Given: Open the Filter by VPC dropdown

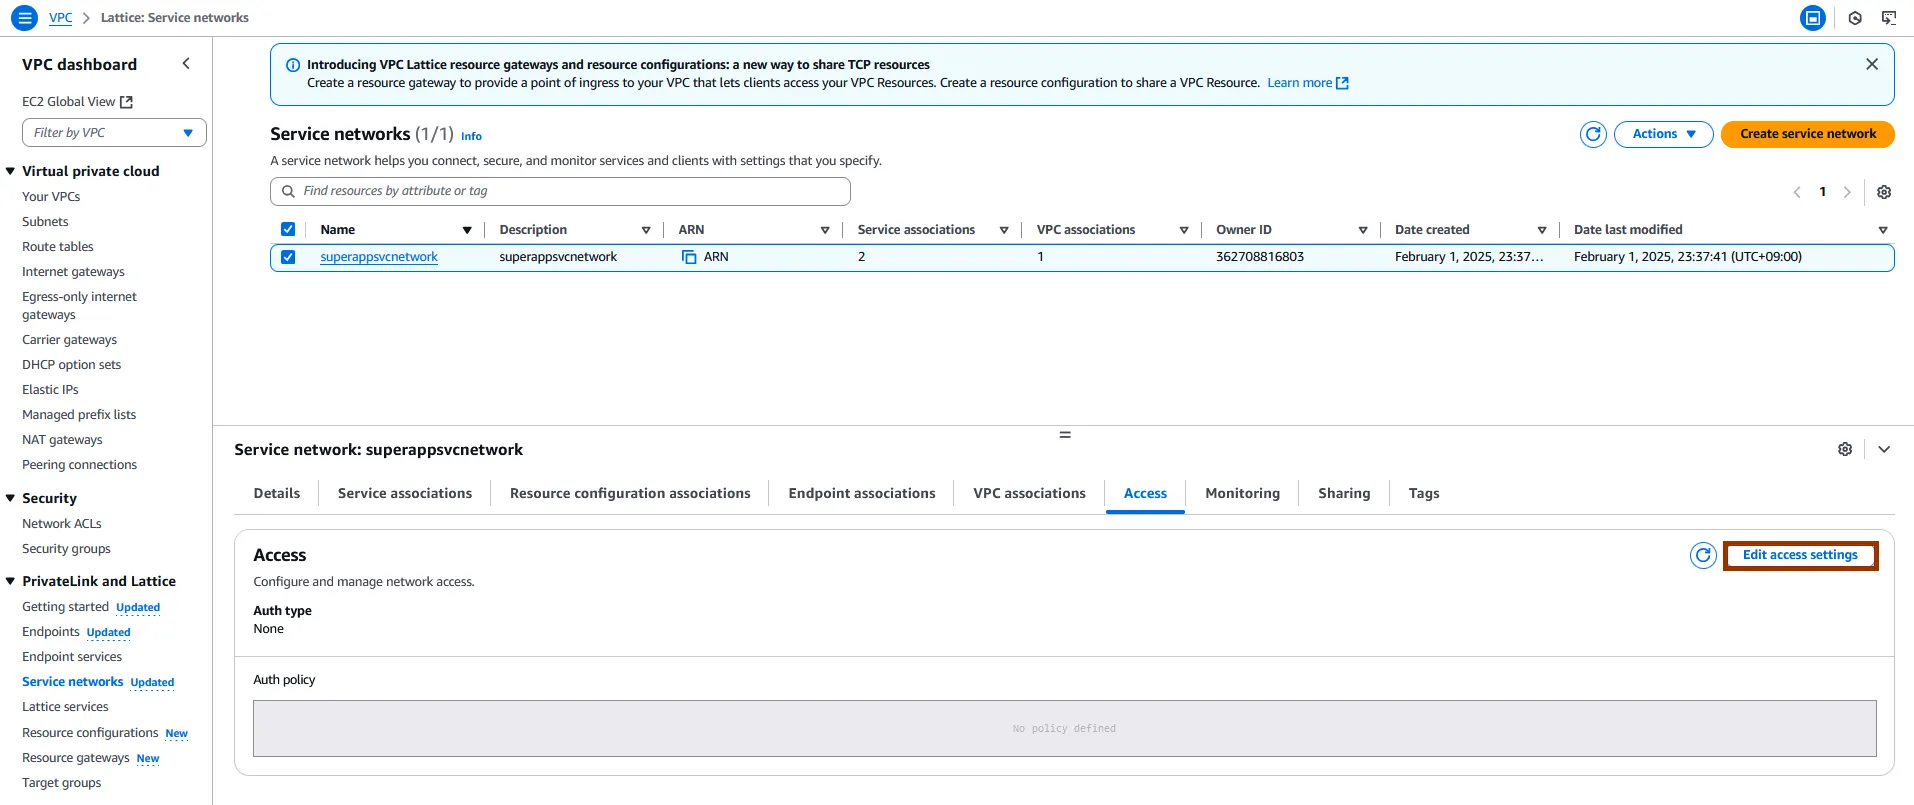Looking at the screenshot, I should (114, 133).
